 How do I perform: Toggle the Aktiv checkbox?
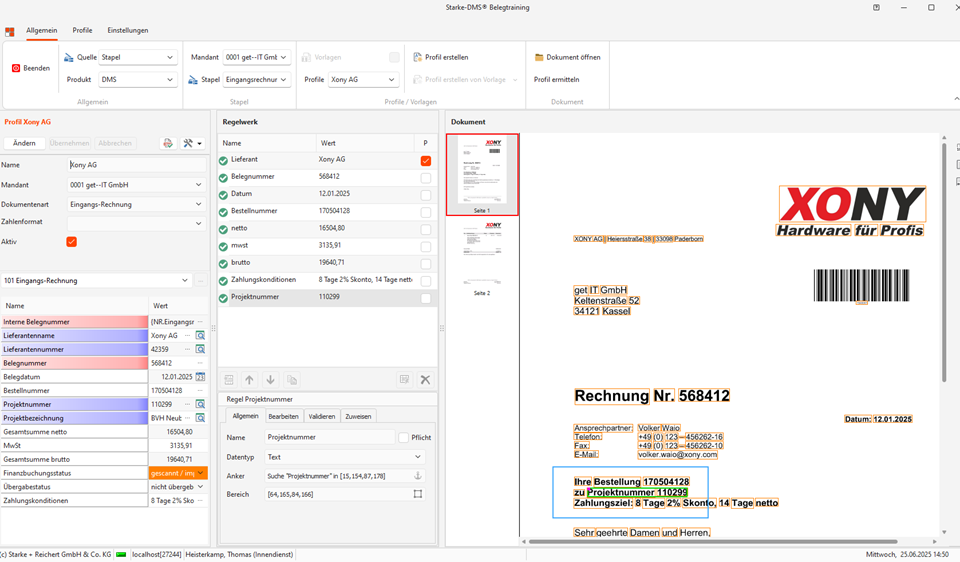coord(72,242)
